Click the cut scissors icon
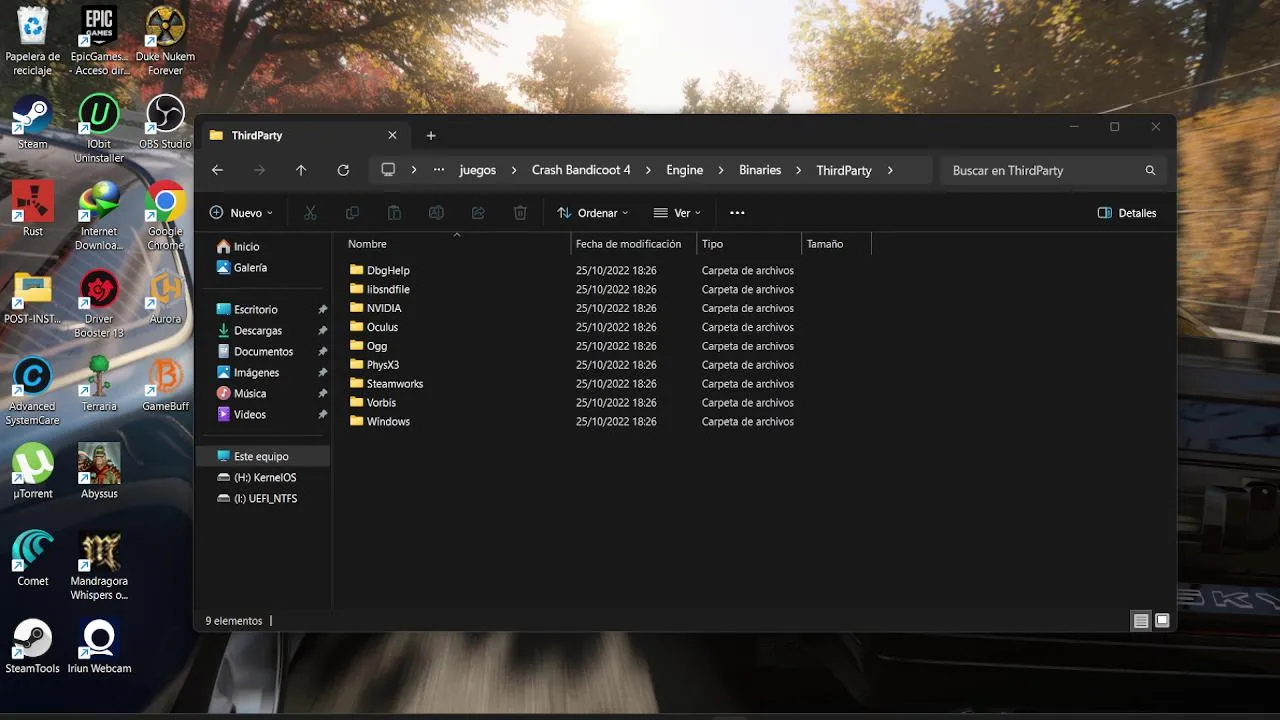 310,213
